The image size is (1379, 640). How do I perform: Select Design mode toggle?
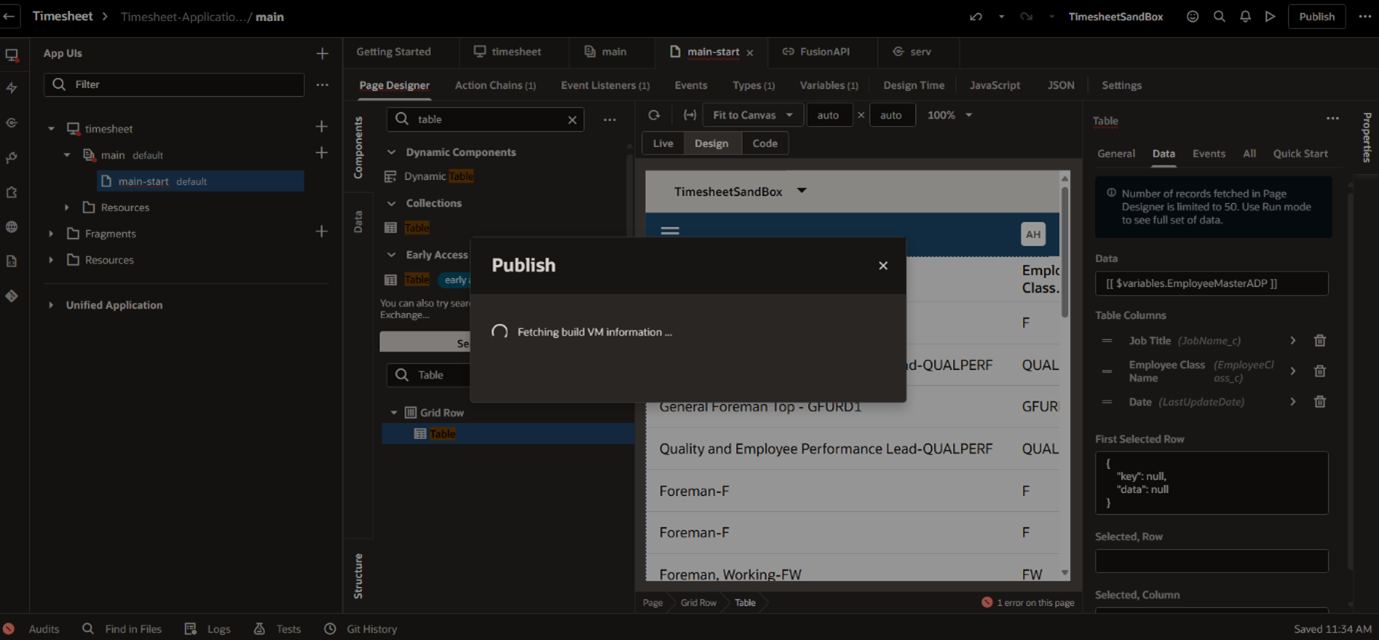[x=712, y=143]
